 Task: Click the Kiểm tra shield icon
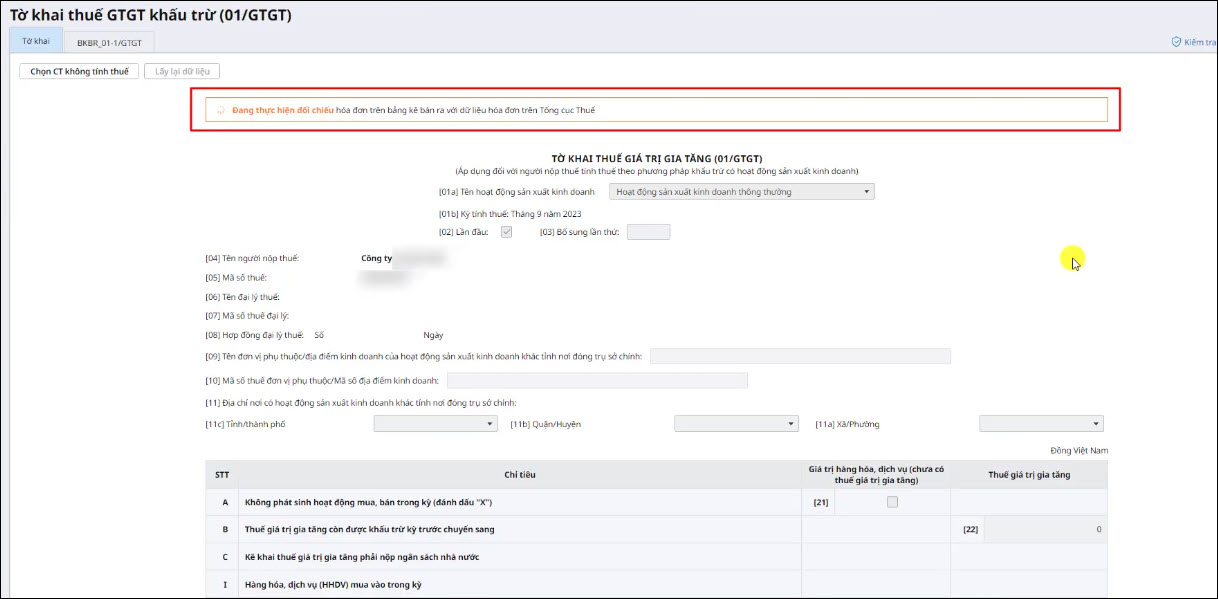1176,42
